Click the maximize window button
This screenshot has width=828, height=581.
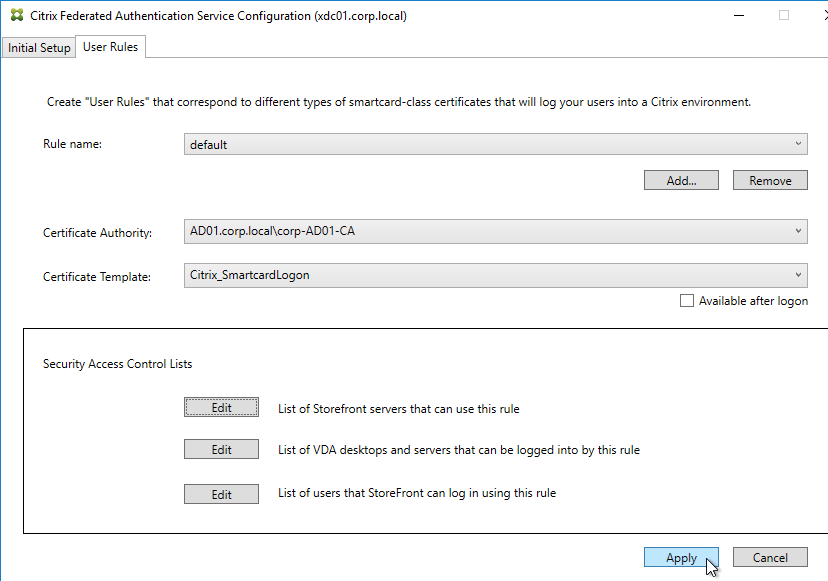coord(784,15)
